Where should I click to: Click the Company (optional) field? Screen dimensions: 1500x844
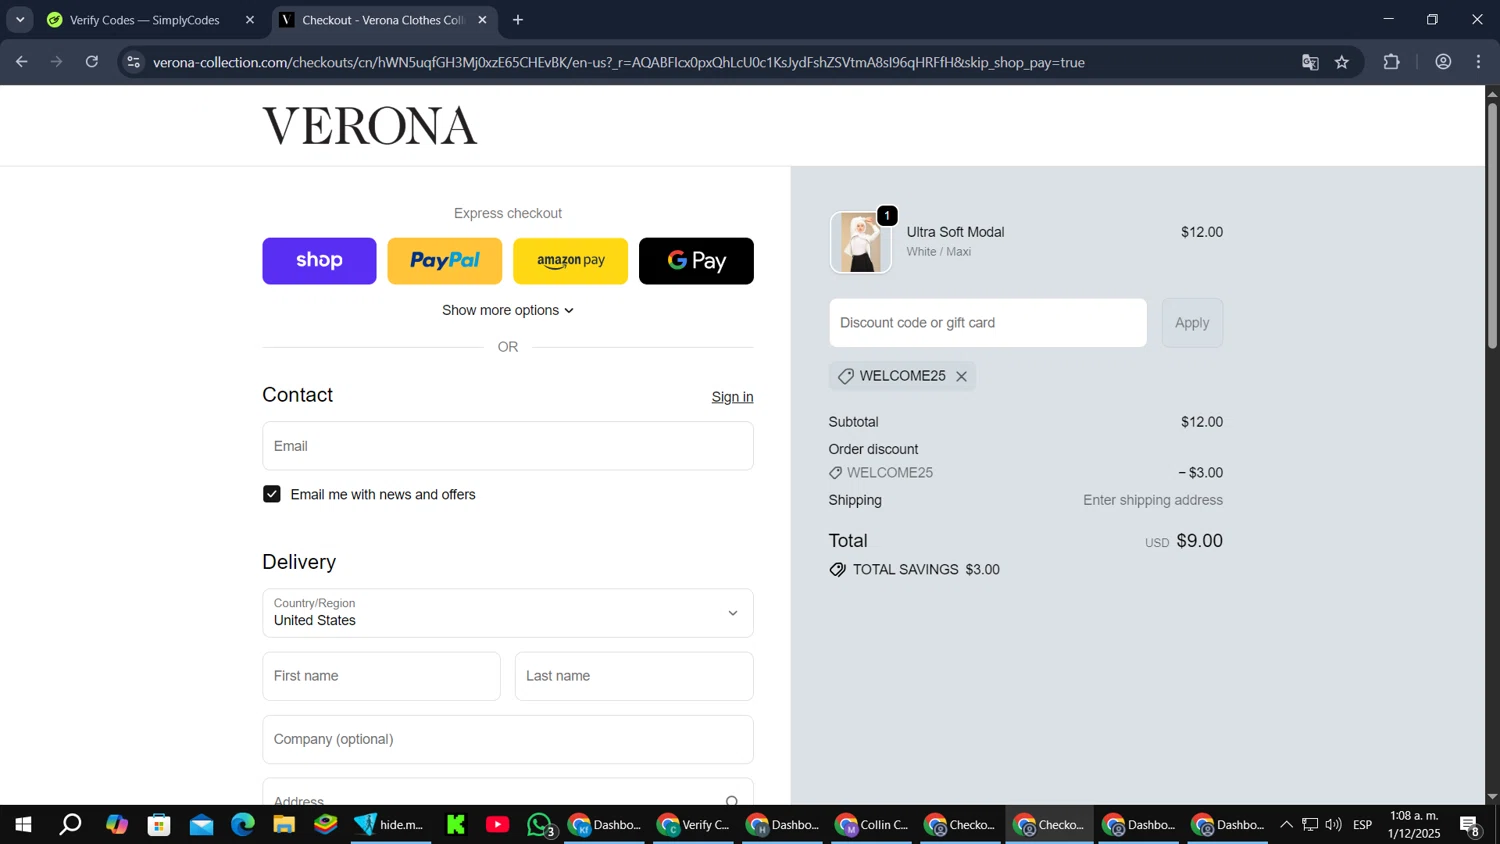point(508,739)
